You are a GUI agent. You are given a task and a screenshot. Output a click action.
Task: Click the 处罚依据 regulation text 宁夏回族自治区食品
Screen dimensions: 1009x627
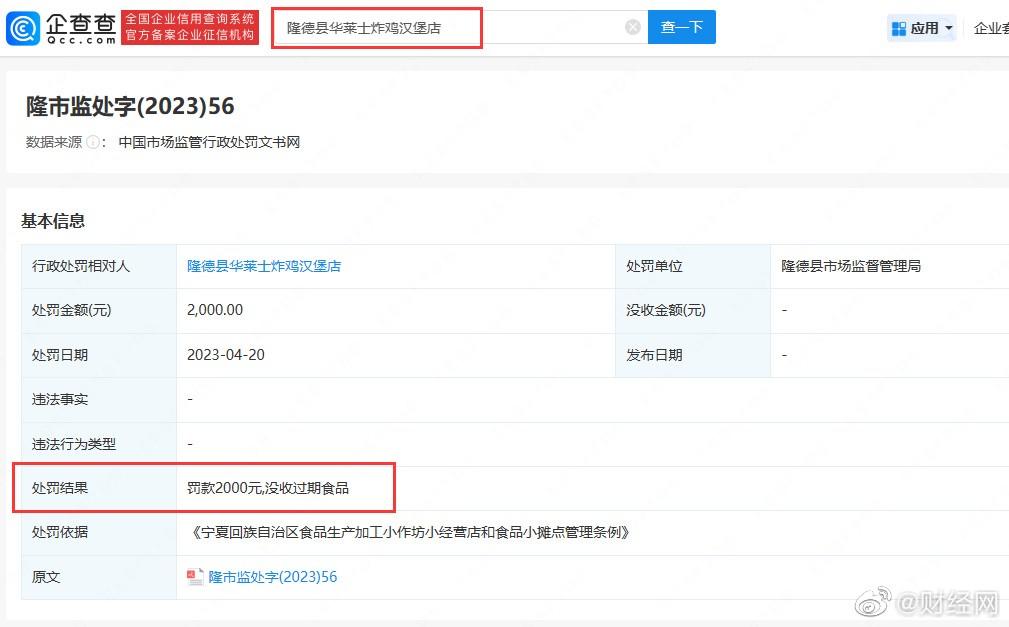[409, 532]
